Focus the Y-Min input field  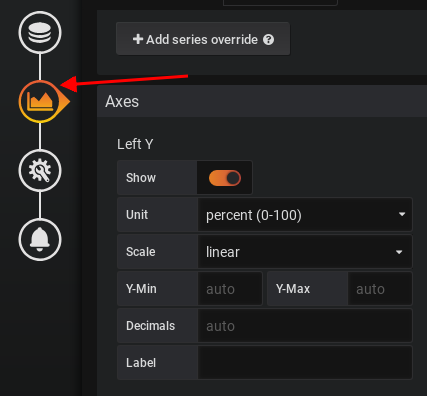[230, 289]
